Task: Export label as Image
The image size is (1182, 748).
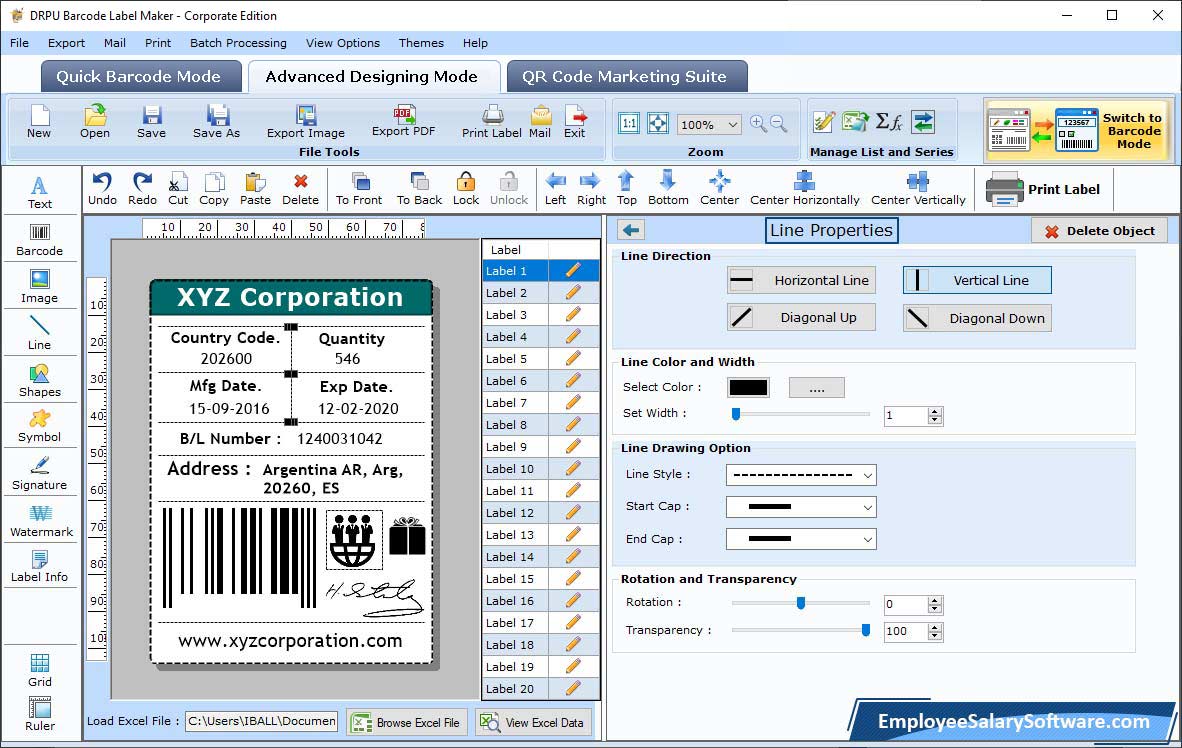Action: pyautogui.click(x=305, y=122)
